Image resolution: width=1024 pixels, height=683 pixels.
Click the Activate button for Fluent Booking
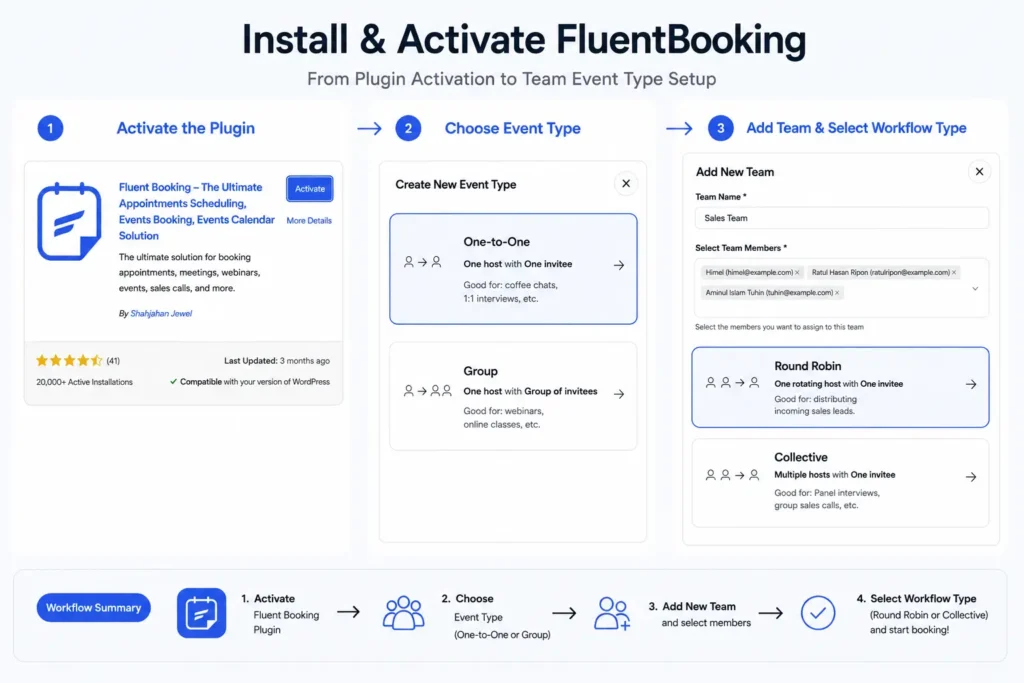(310, 189)
